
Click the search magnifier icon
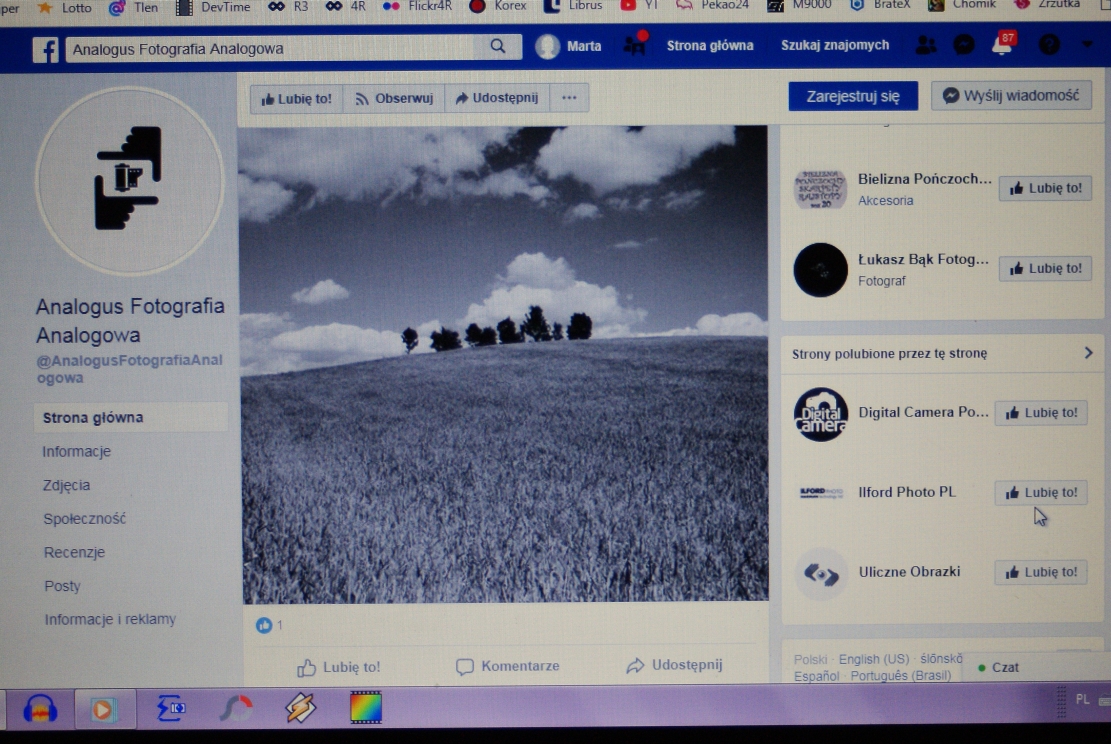pos(497,47)
